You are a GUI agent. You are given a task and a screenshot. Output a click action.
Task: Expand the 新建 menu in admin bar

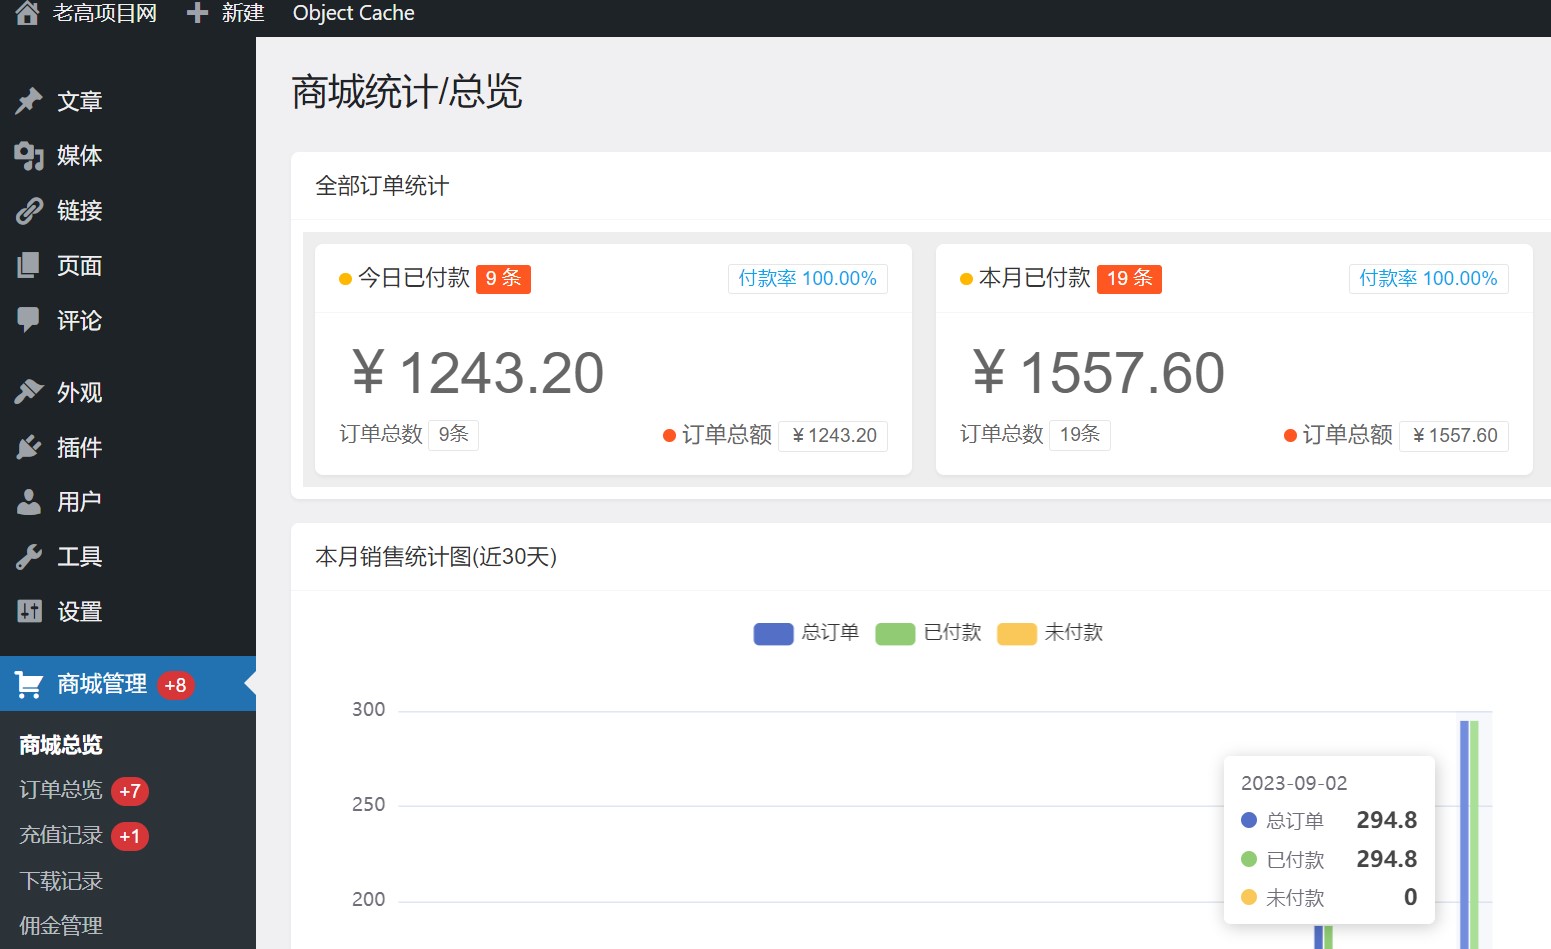tap(226, 13)
